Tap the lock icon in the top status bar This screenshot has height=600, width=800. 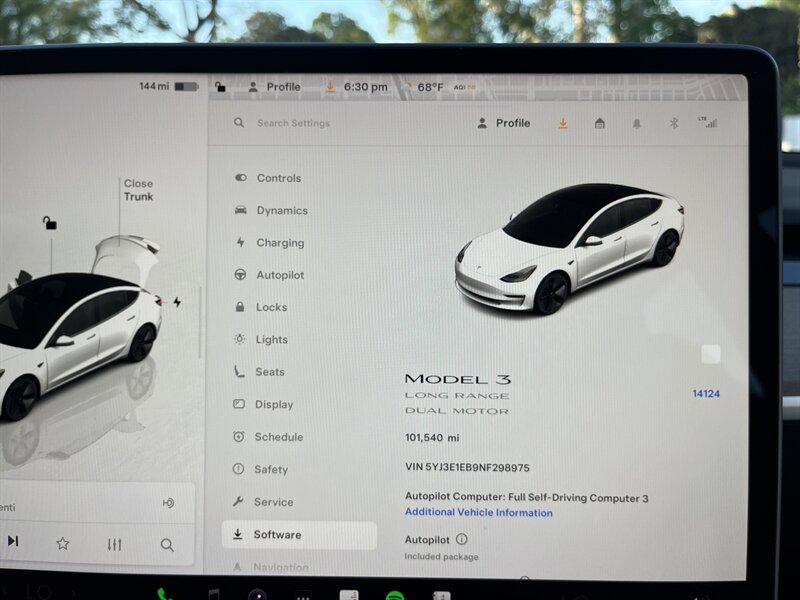pos(220,87)
